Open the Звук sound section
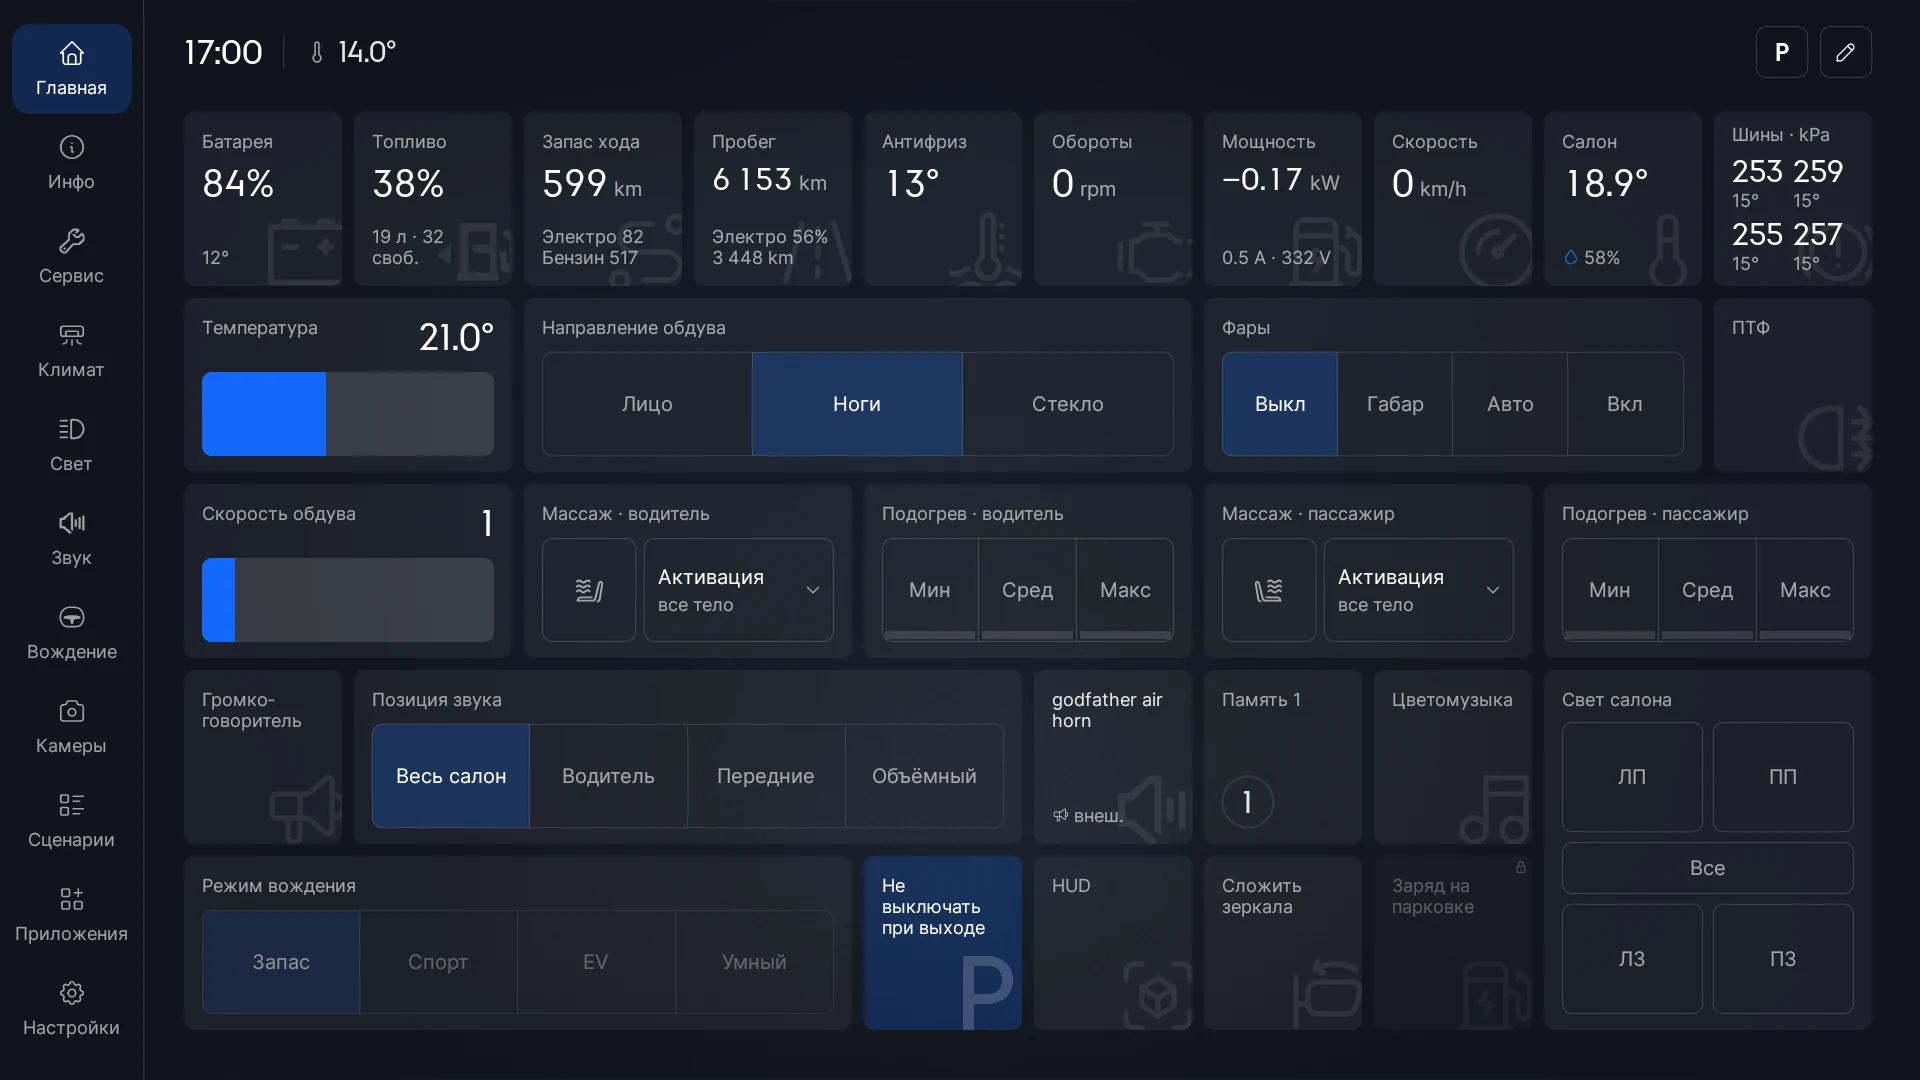Screen dimensions: 1920x1080 click(71, 539)
